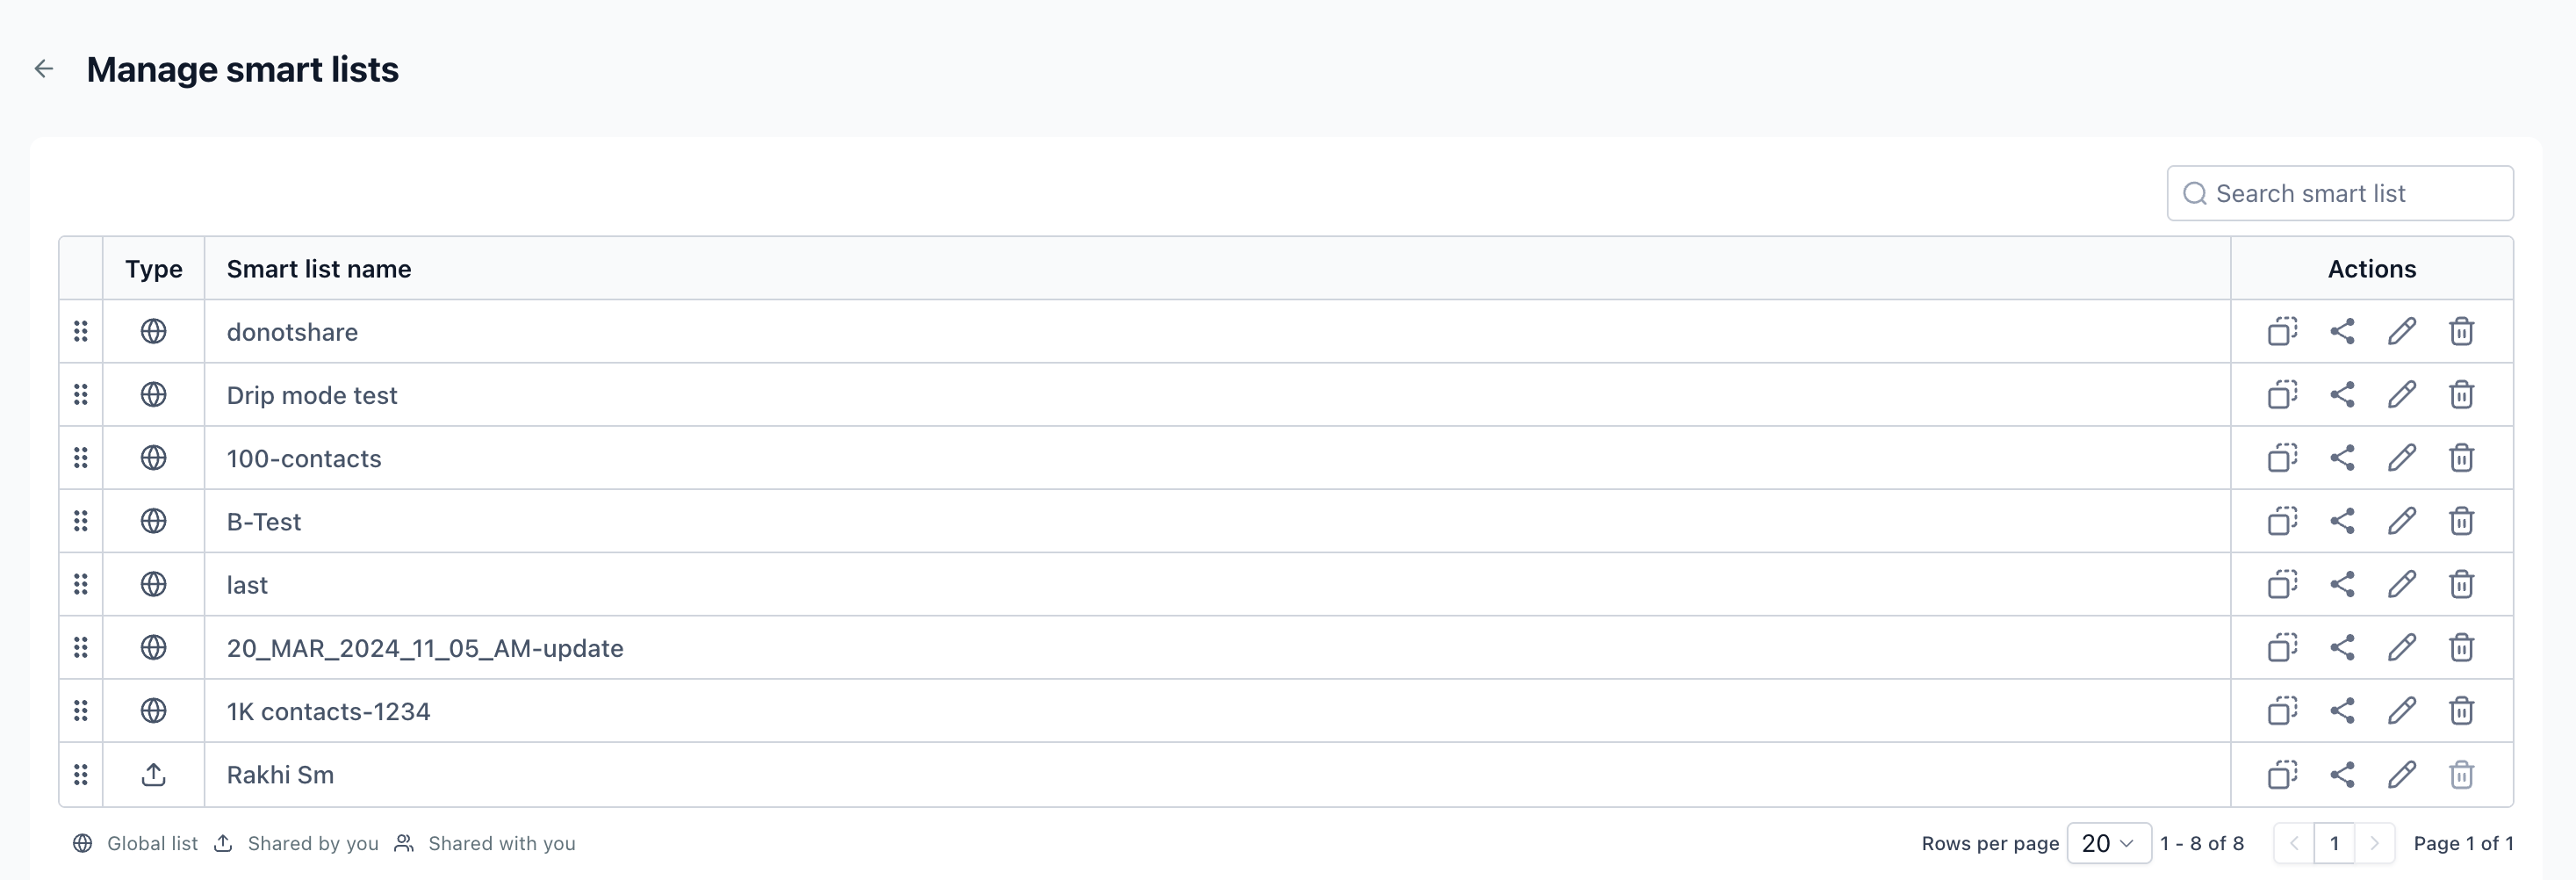Share the 20_MAR_2024_11_05_AM-update list

tap(2342, 648)
